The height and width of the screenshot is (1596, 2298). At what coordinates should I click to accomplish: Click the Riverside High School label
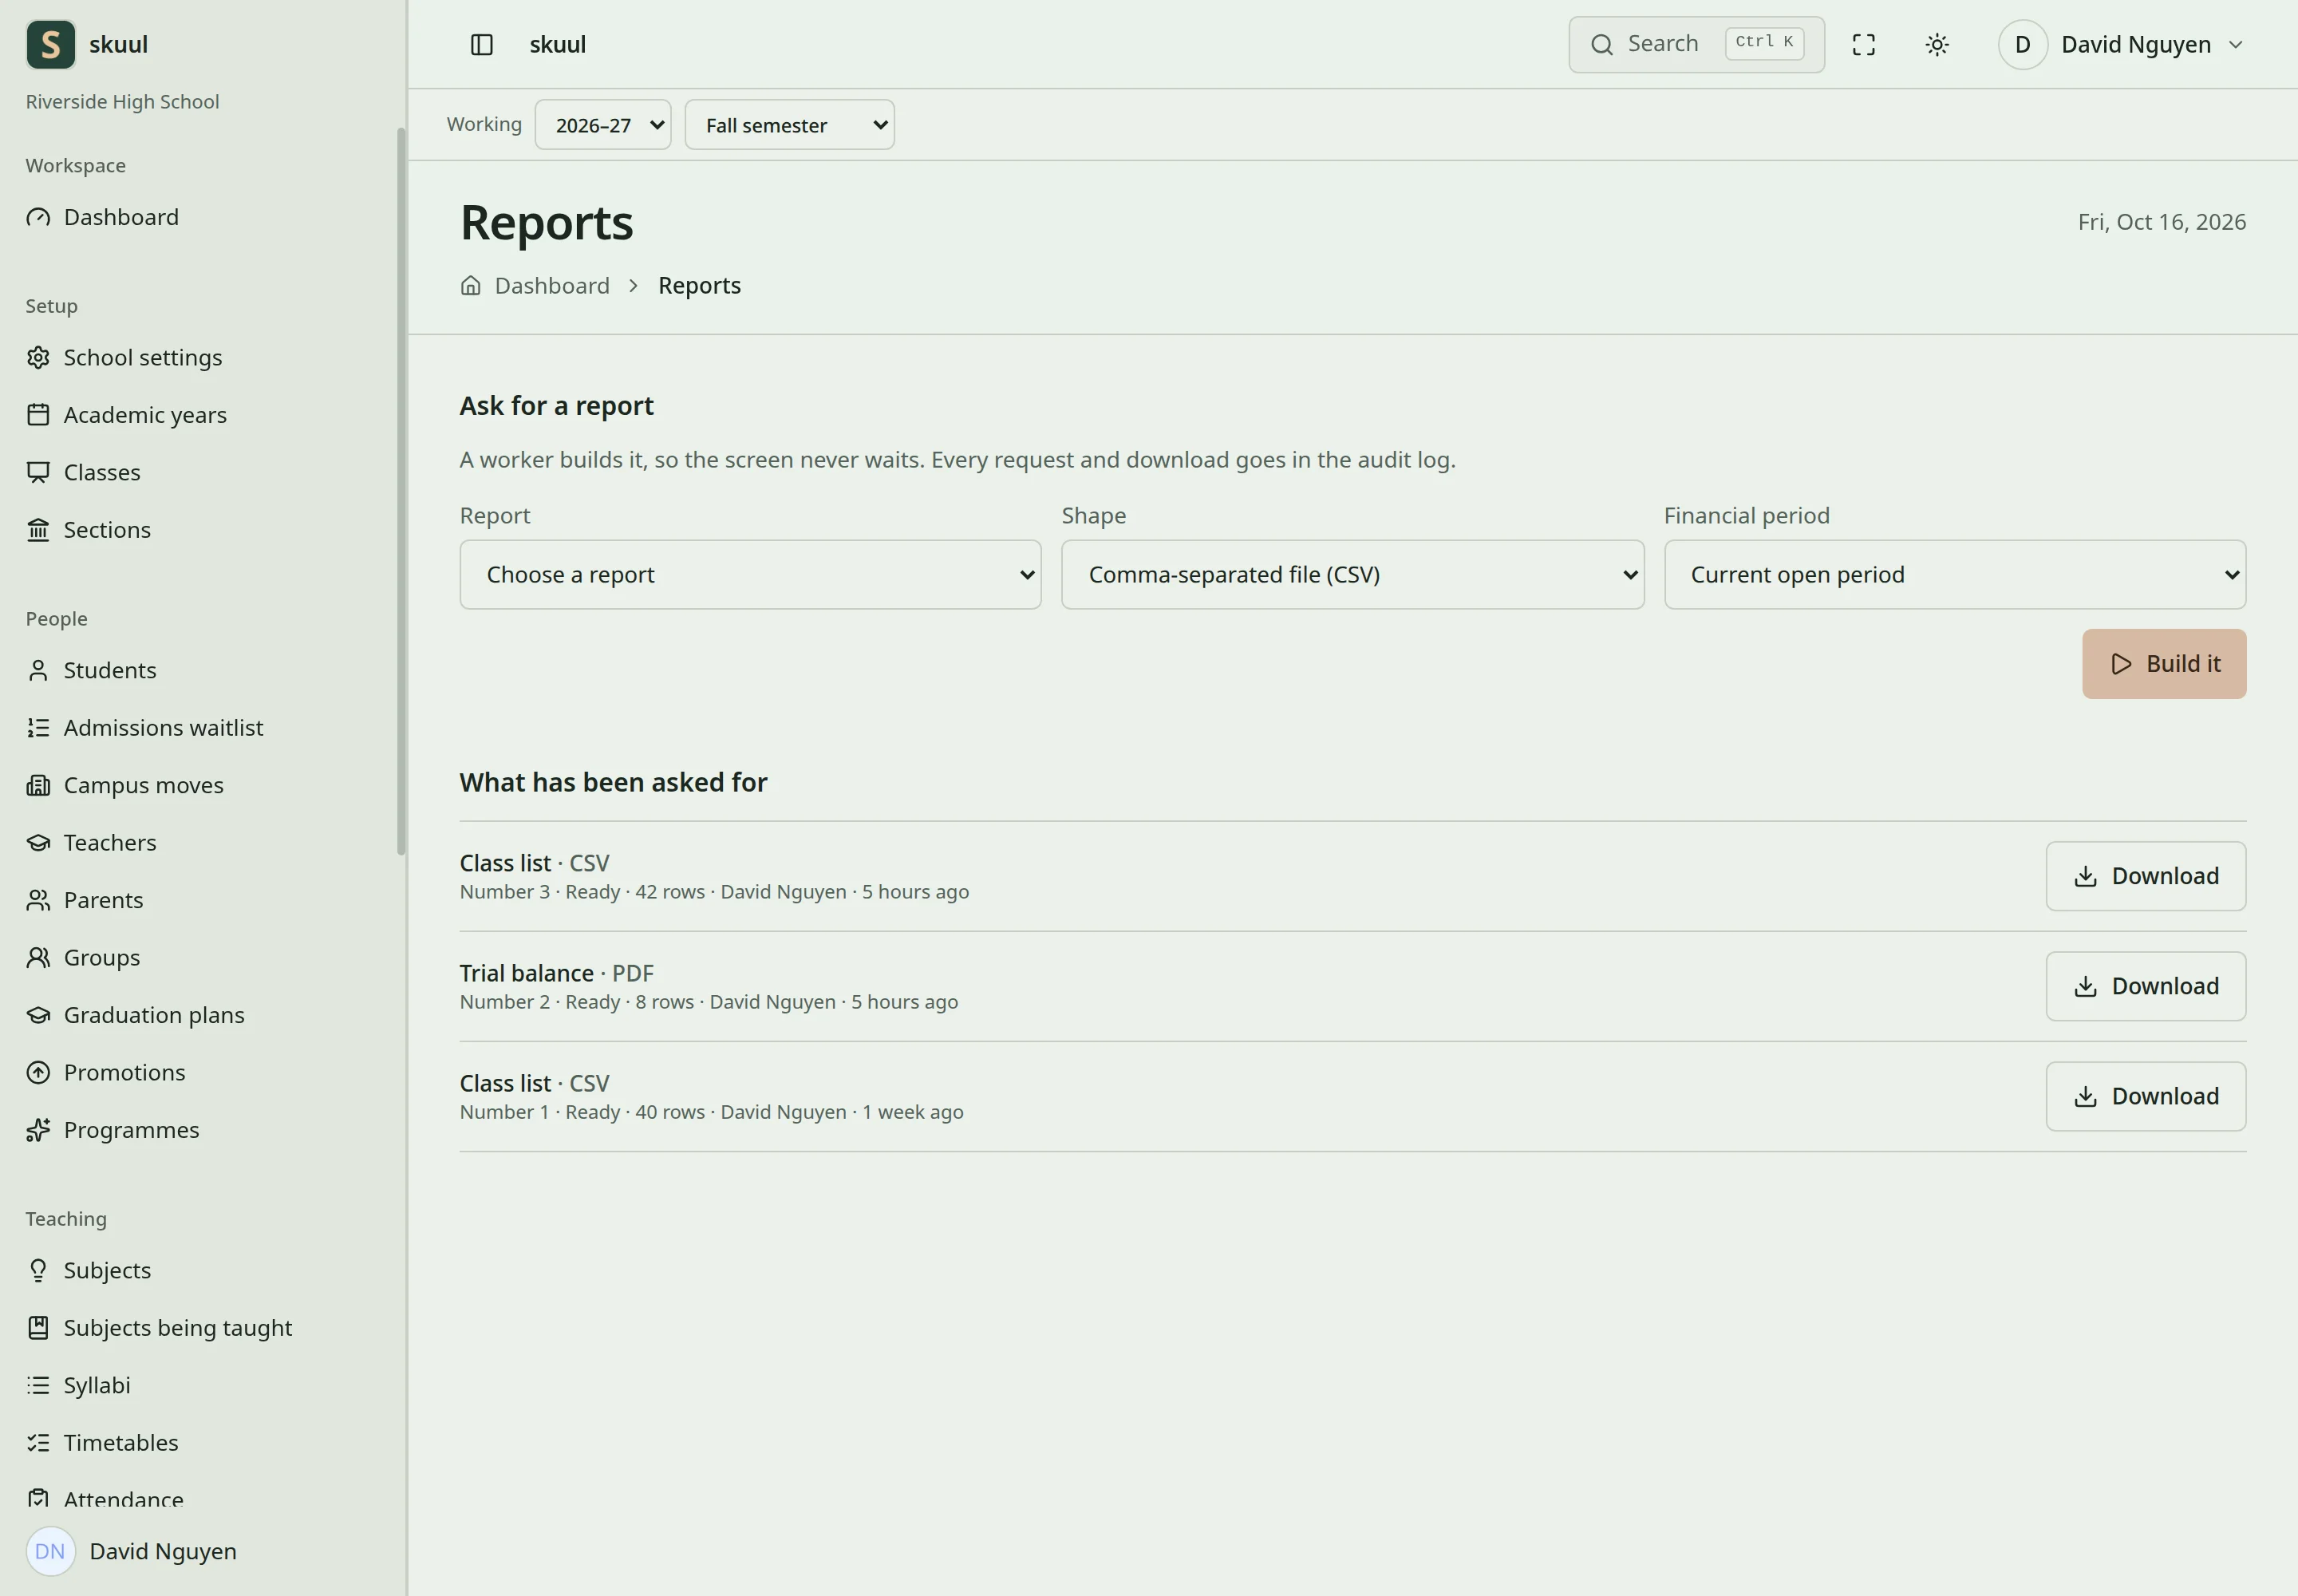pyautogui.click(x=122, y=102)
